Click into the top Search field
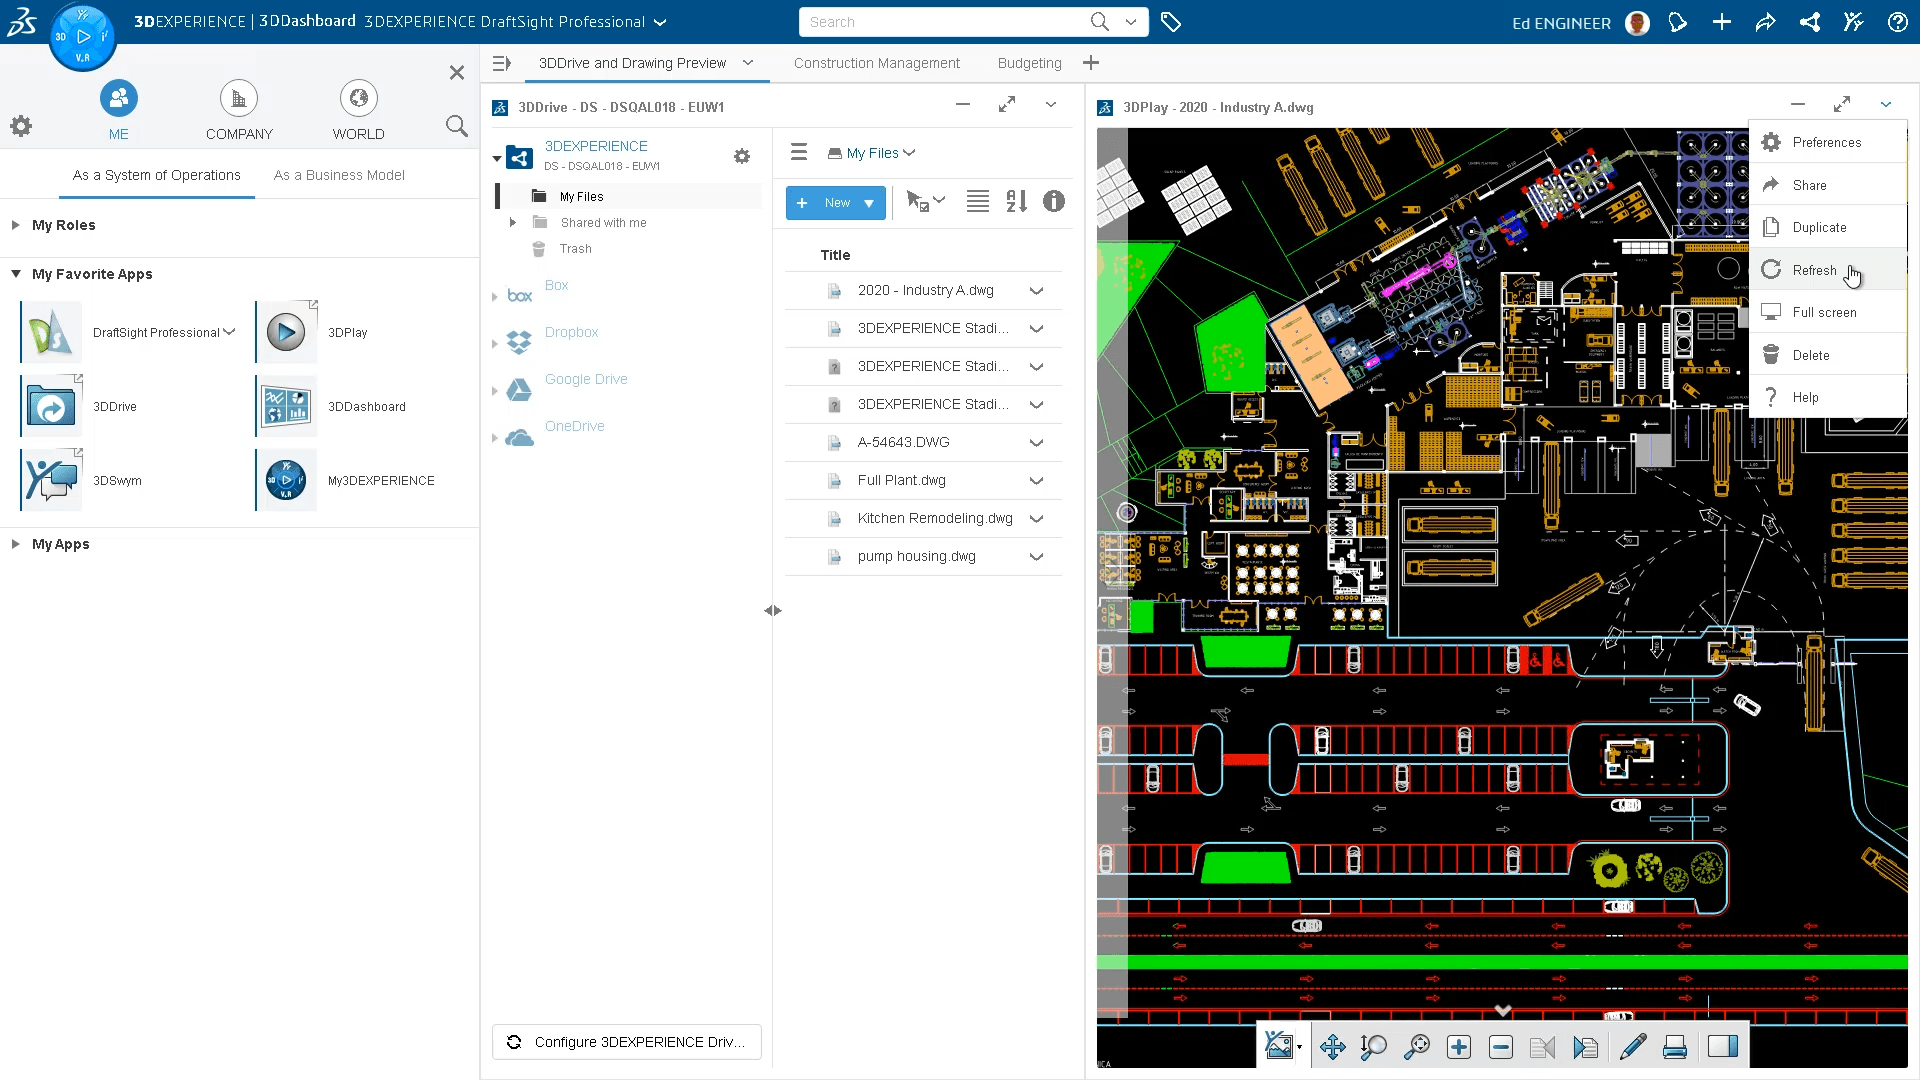This screenshot has height=1080, width=1920. click(945, 22)
